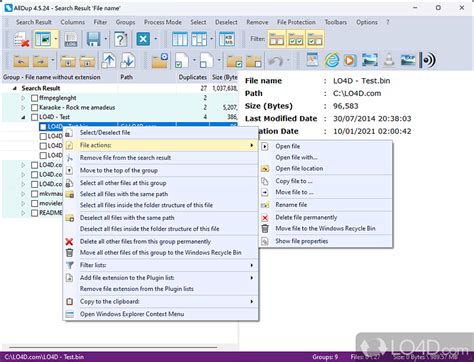Click the blue X close toolbar icon
This screenshot has height=362, width=474.
[x=143, y=39]
